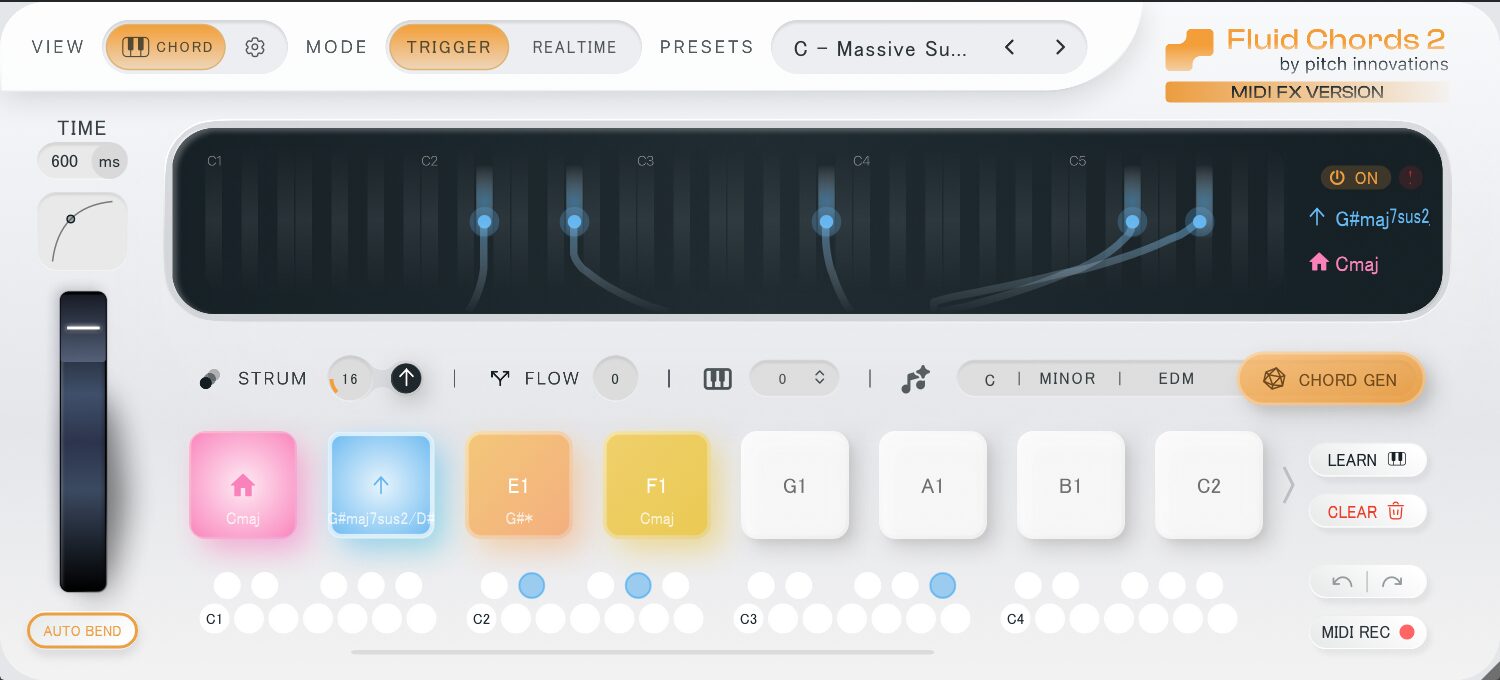Click highlighted blue black-key in C3 octave
This screenshot has height=680, width=1500.
[942, 585]
